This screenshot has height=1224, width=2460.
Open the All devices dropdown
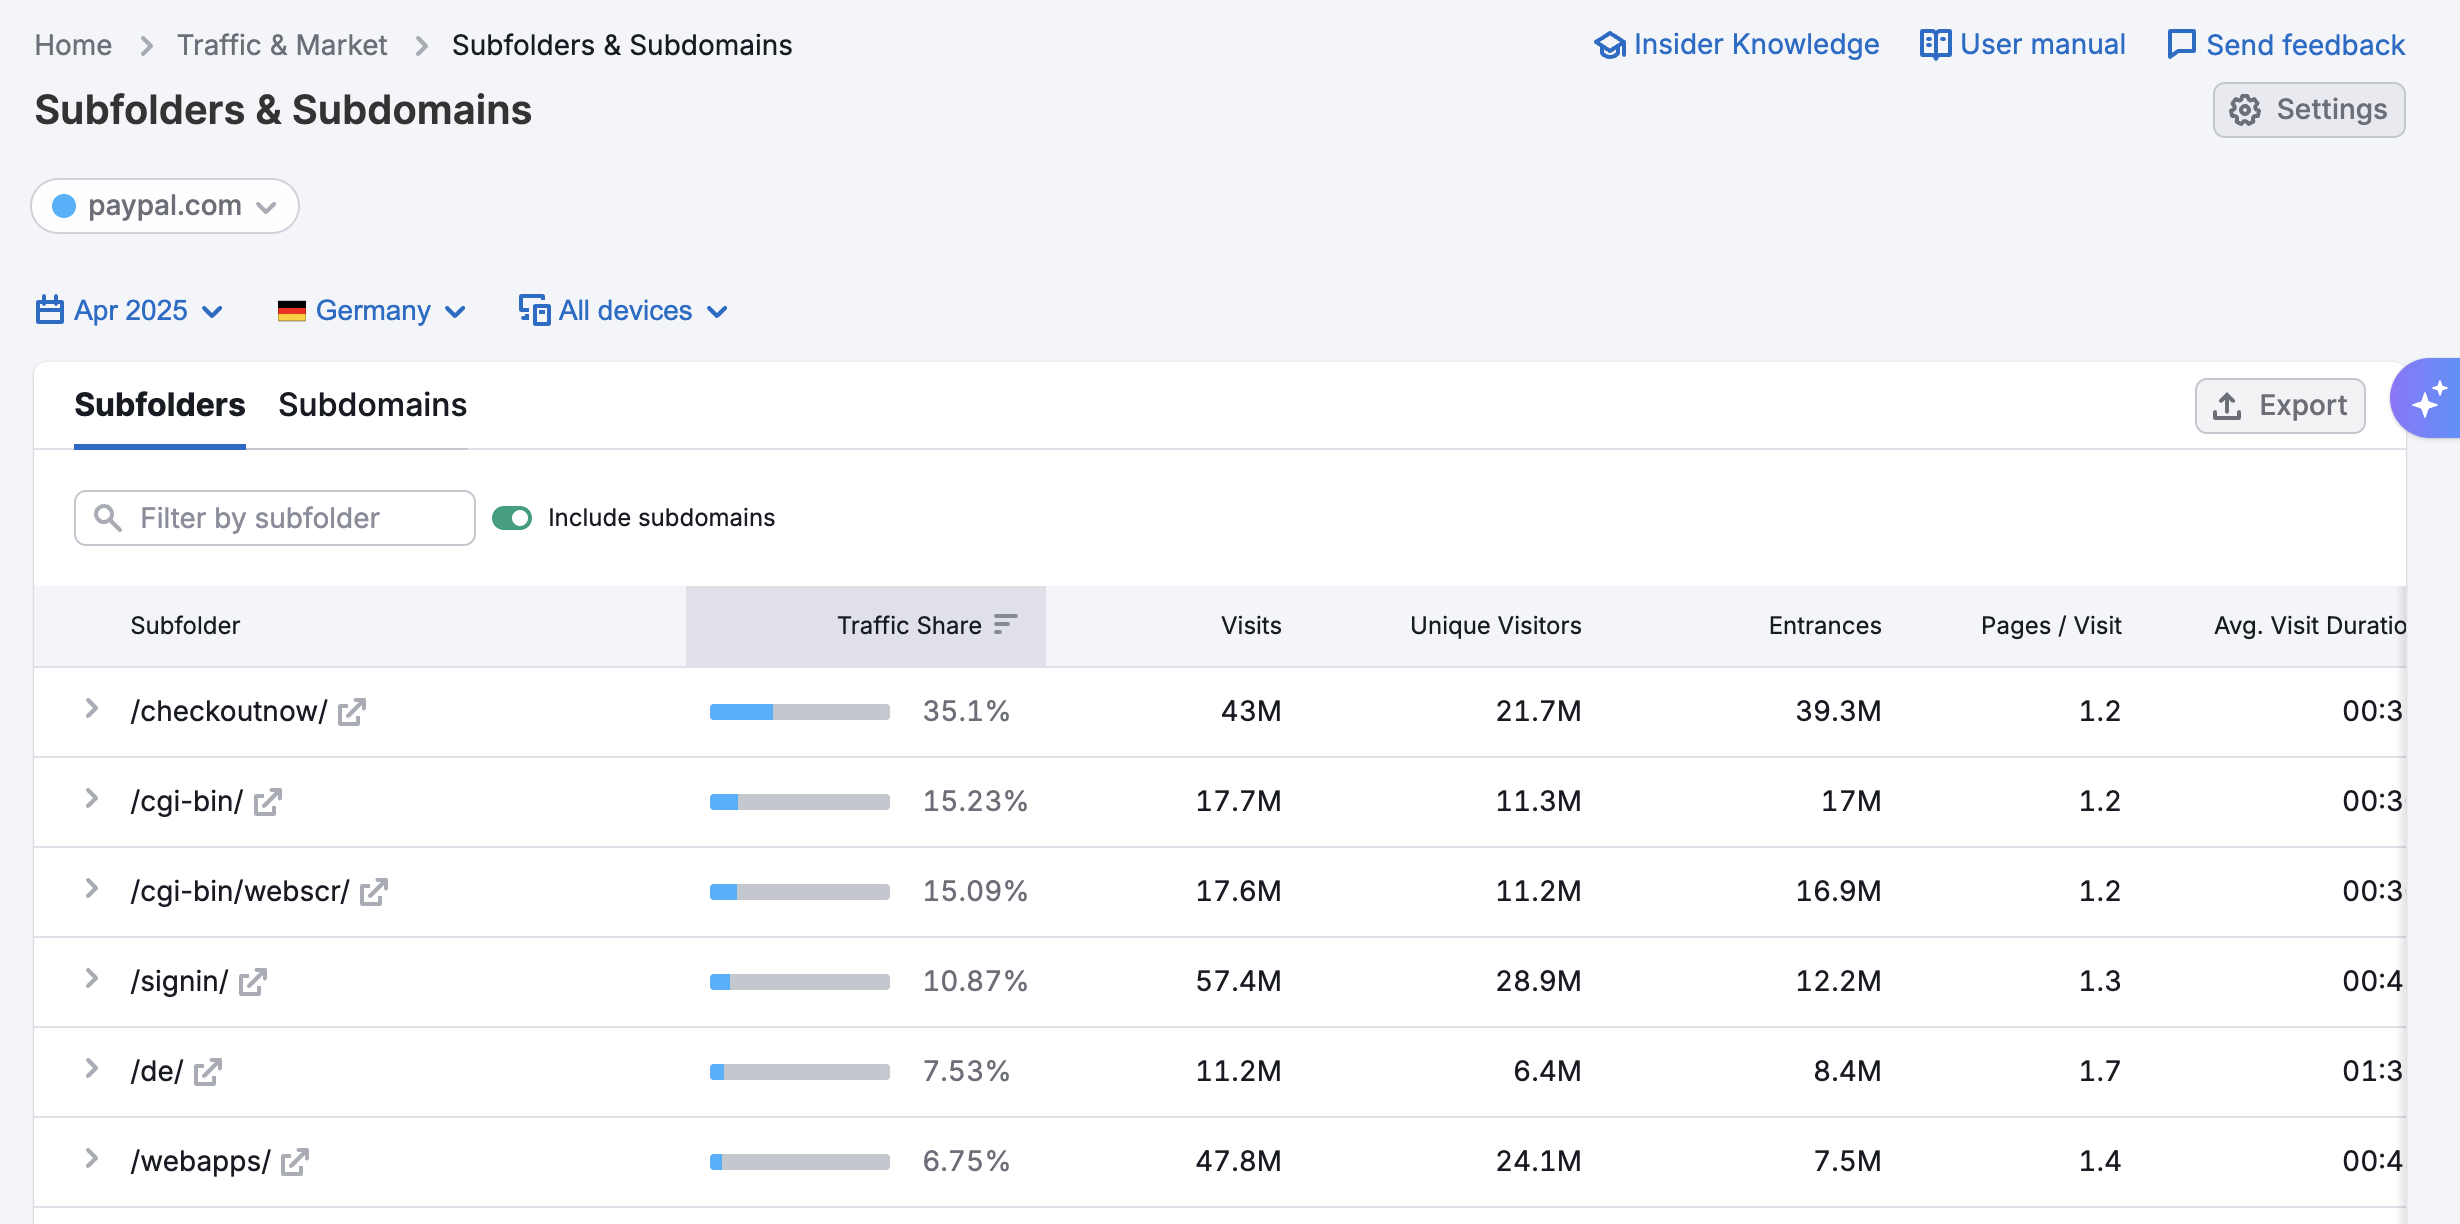click(624, 311)
